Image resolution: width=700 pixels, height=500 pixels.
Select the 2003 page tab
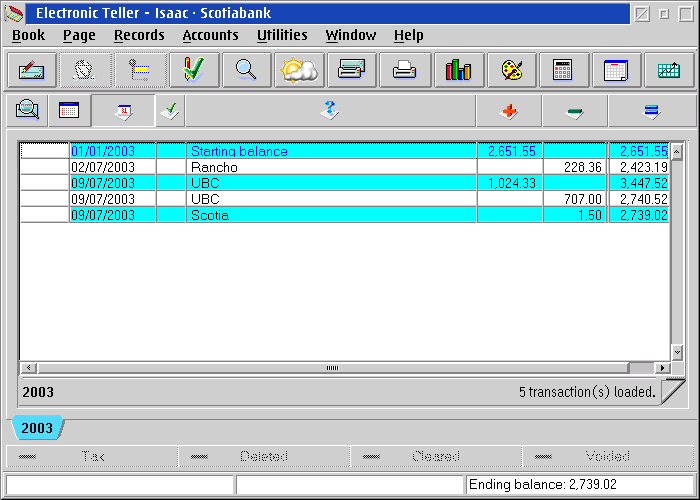[x=37, y=428]
